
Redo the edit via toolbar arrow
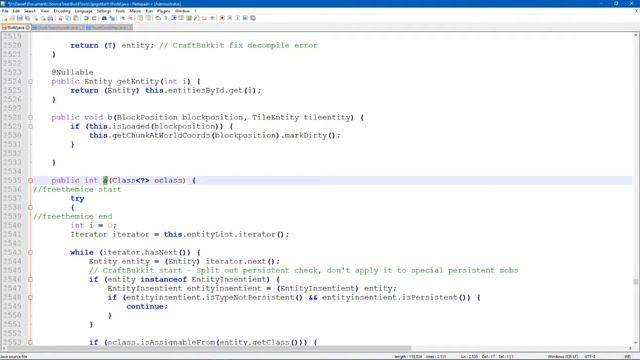pyautogui.click(x=94, y=18)
